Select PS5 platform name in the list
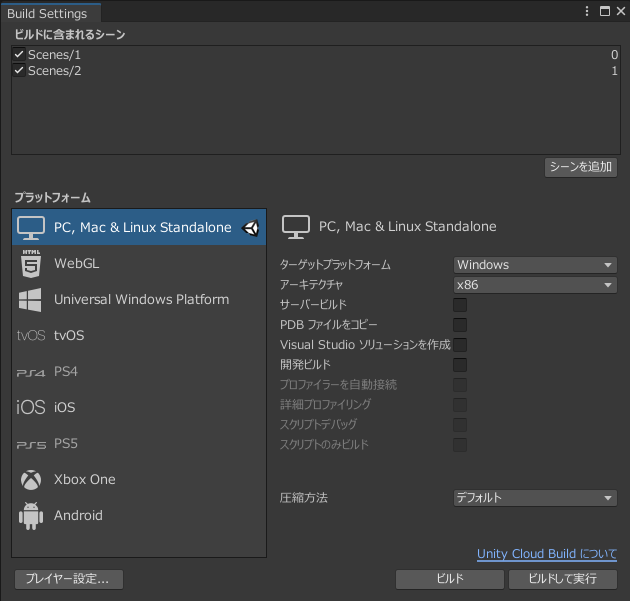The width and height of the screenshot is (630, 601). [x=65, y=444]
